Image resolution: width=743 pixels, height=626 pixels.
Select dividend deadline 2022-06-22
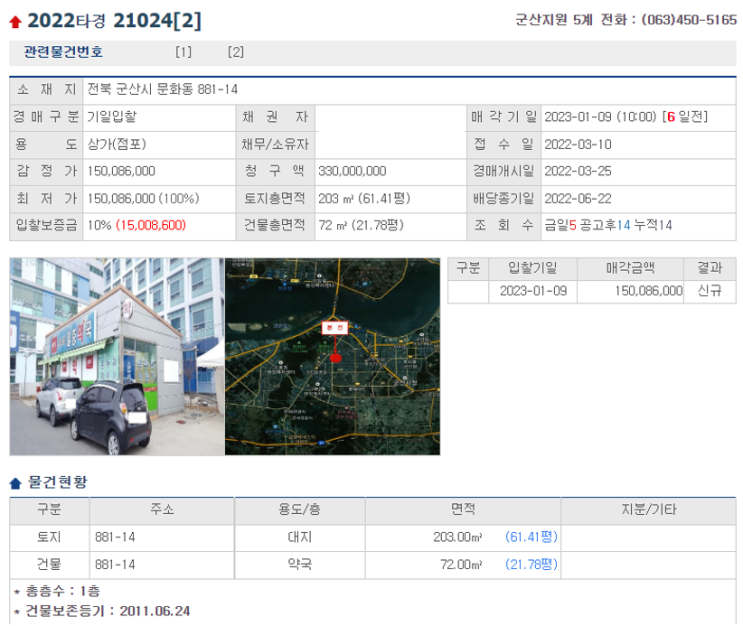[578, 199]
